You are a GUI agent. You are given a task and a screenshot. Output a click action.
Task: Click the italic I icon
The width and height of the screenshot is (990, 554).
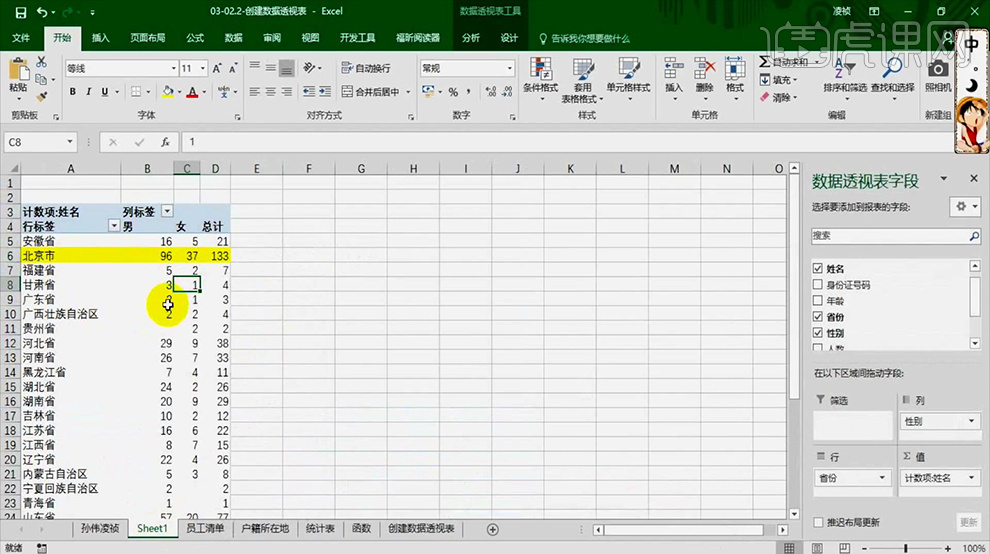click(89, 92)
